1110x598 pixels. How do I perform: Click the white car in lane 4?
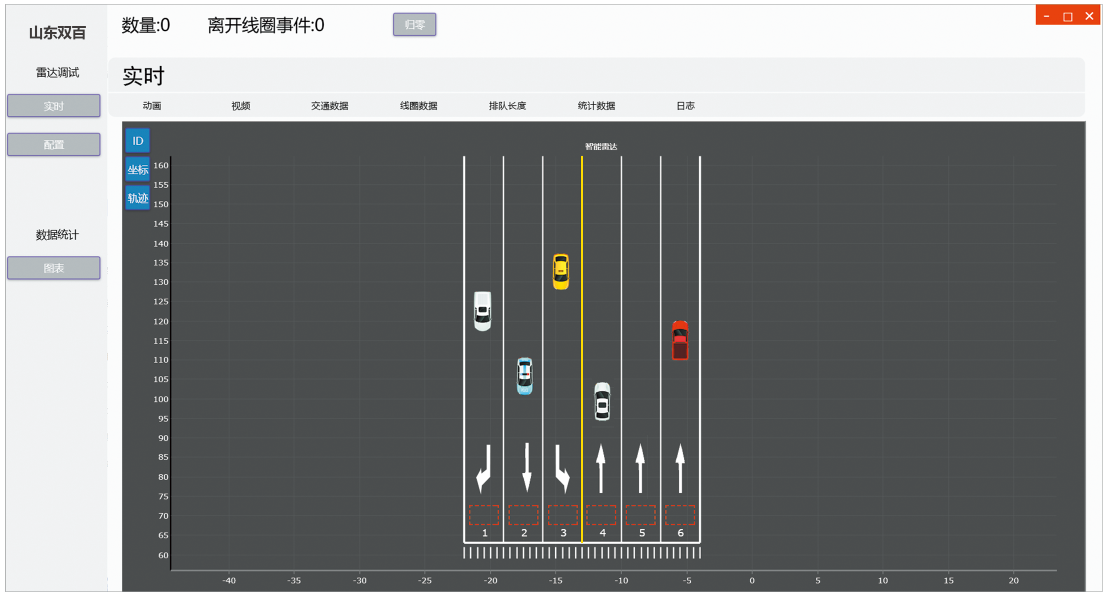(x=602, y=401)
